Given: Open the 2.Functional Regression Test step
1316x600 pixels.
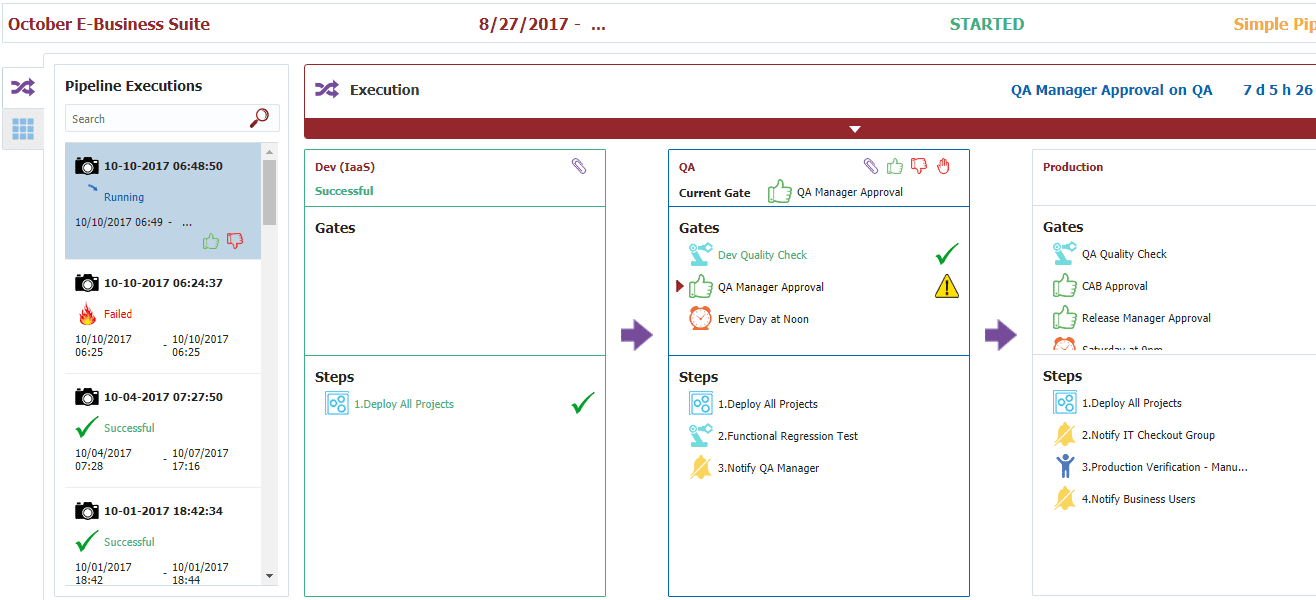Looking at the screenshot, I should (x=787, y=436).
